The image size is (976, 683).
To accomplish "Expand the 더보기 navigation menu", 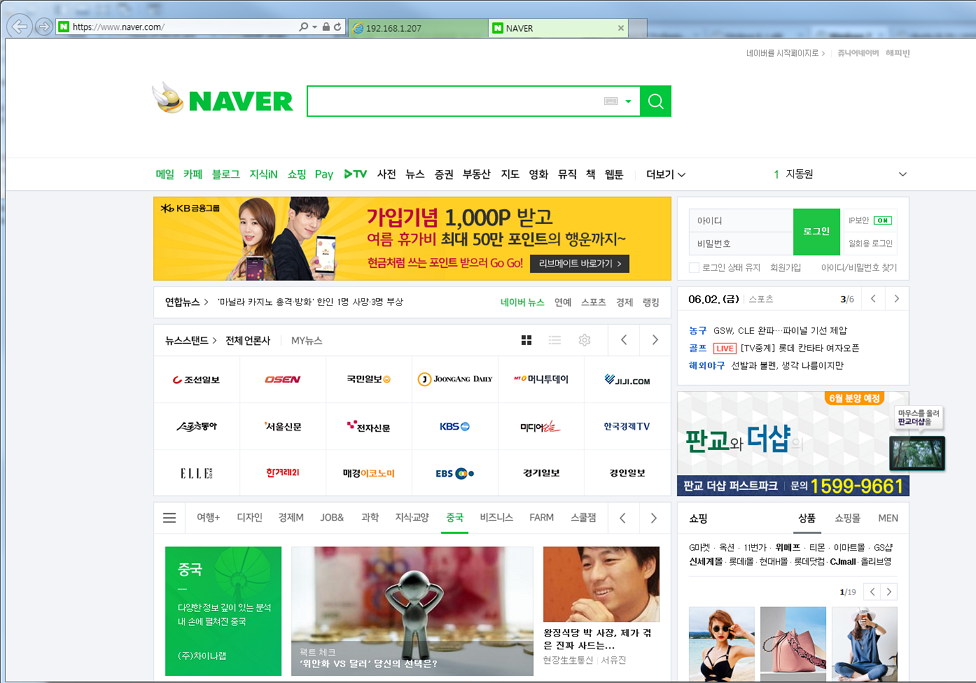I will pos(665,174).
